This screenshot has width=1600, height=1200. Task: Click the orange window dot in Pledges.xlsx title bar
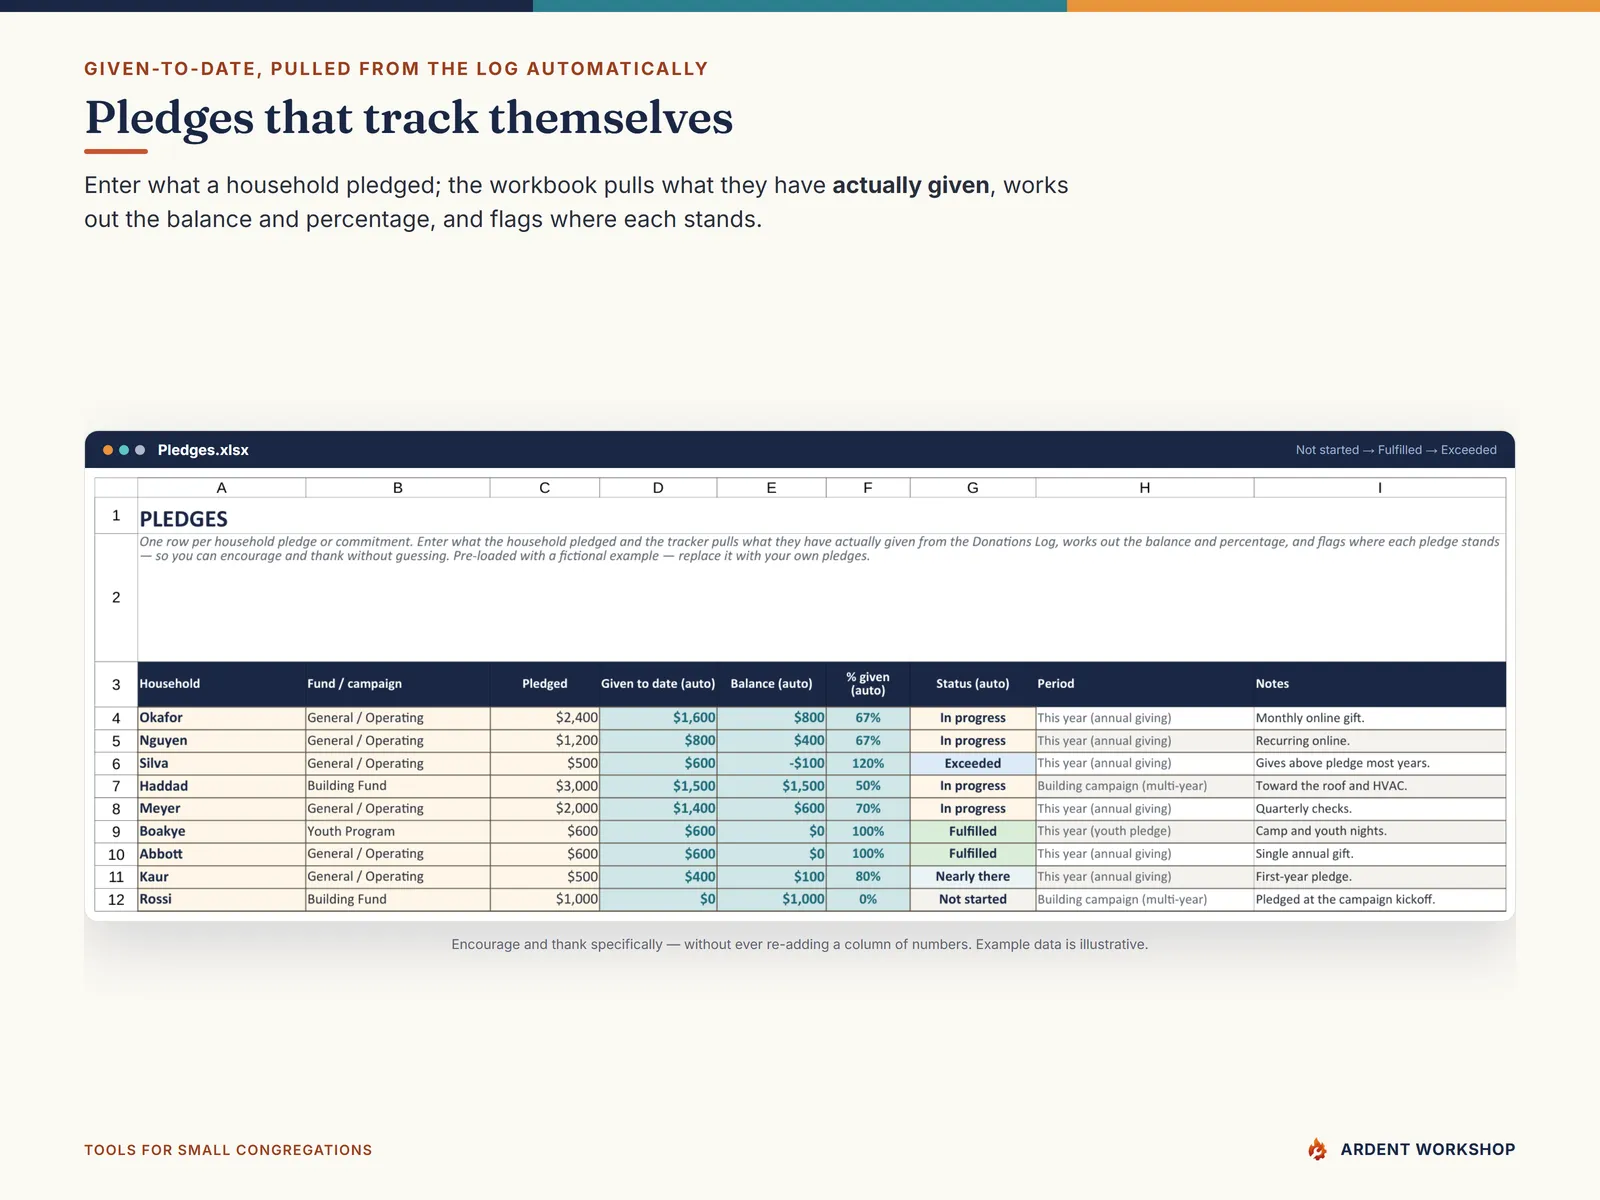tap(108, 450)
